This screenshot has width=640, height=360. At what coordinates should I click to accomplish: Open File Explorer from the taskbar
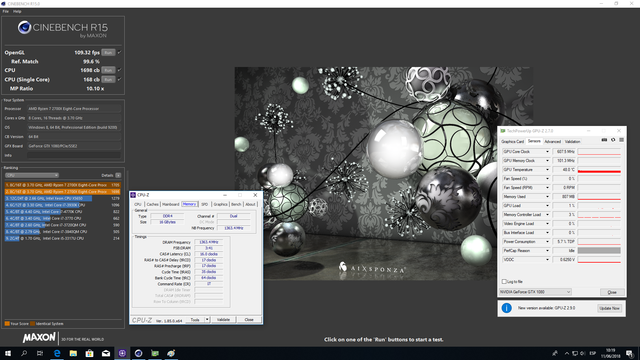tap(73, 353)
